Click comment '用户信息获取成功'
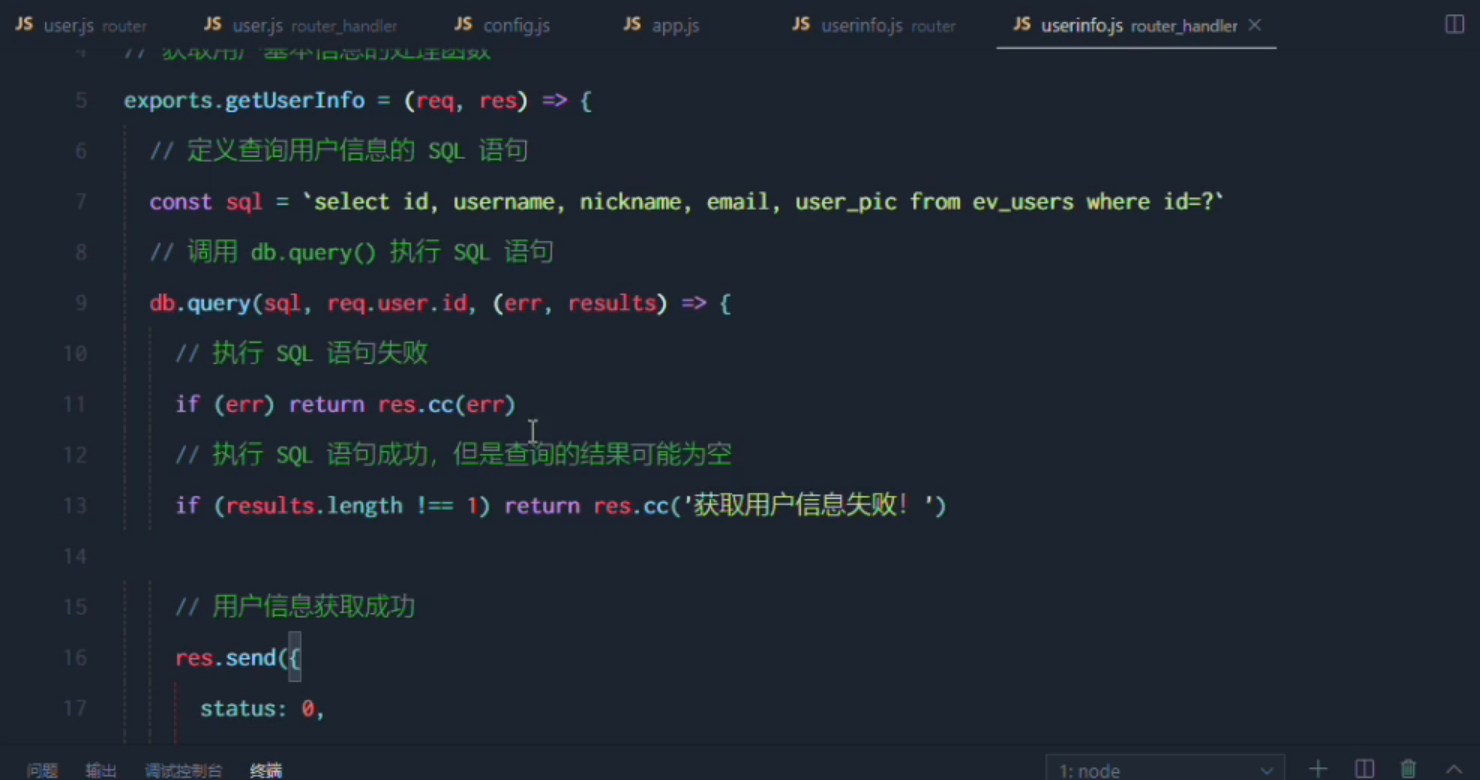1480x780 pixels. (314, 606)
